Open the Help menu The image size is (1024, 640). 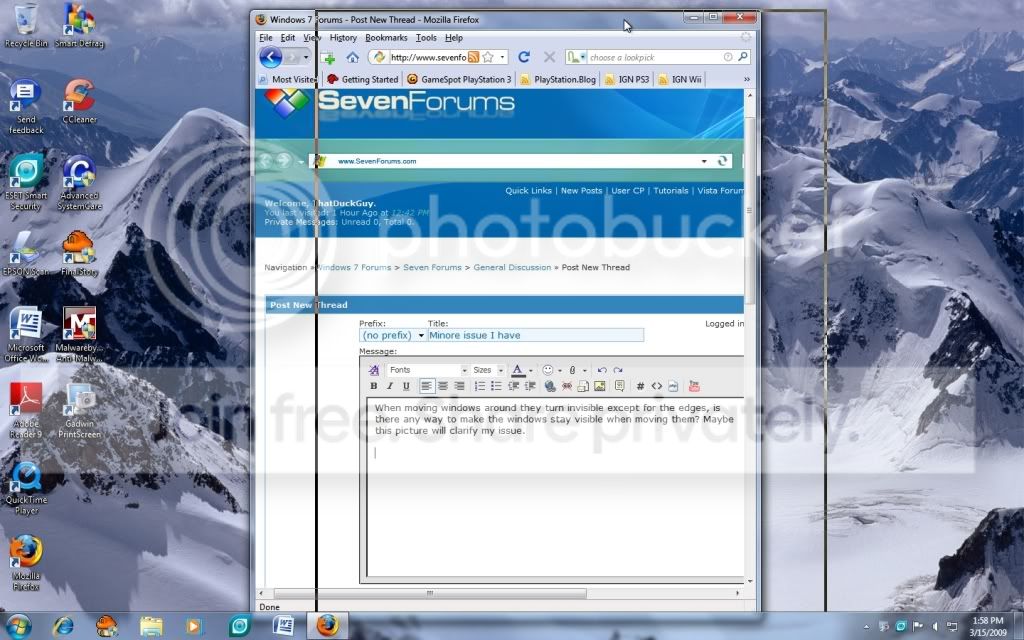tap(454, 38)
